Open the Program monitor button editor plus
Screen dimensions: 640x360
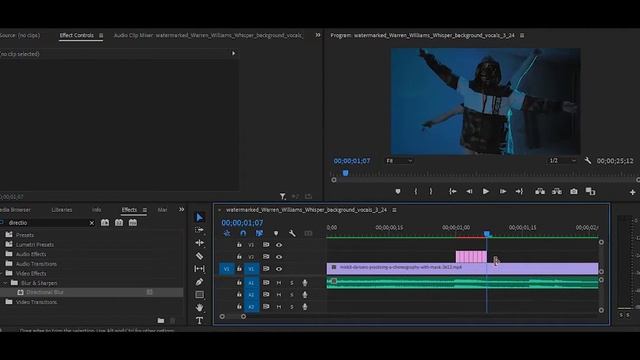[632, 192]
